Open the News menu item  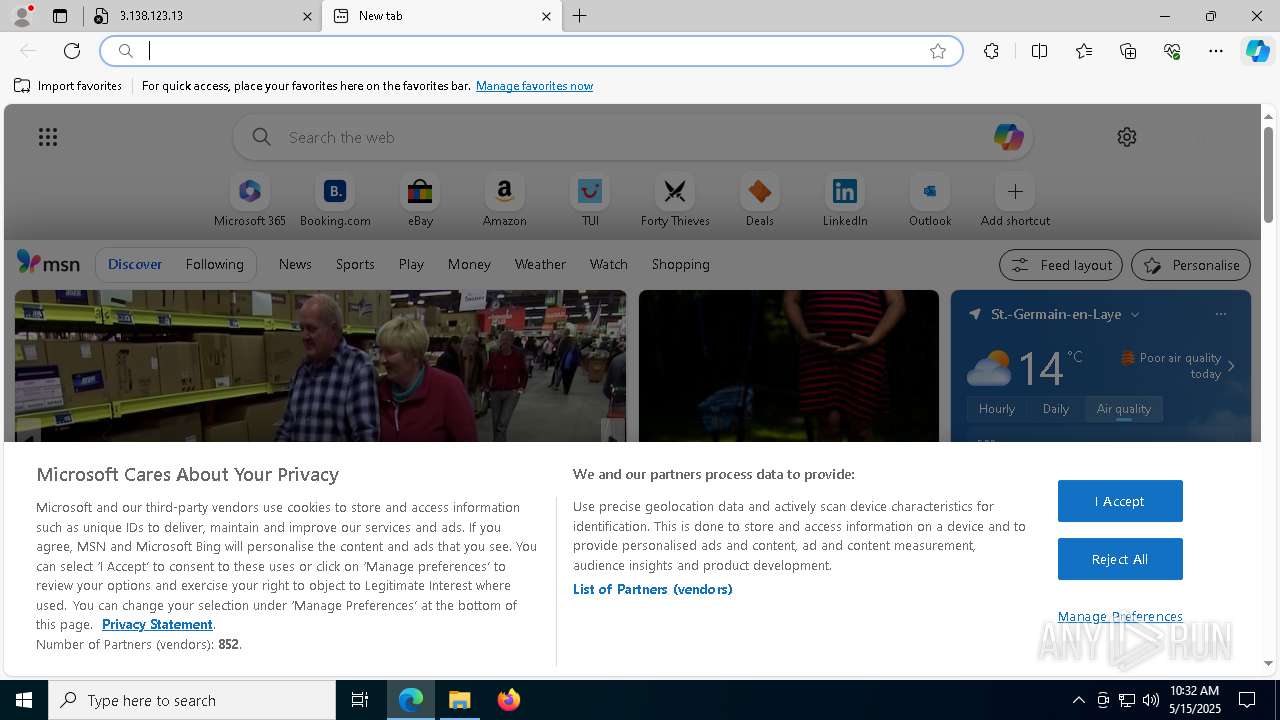(295, 264)
